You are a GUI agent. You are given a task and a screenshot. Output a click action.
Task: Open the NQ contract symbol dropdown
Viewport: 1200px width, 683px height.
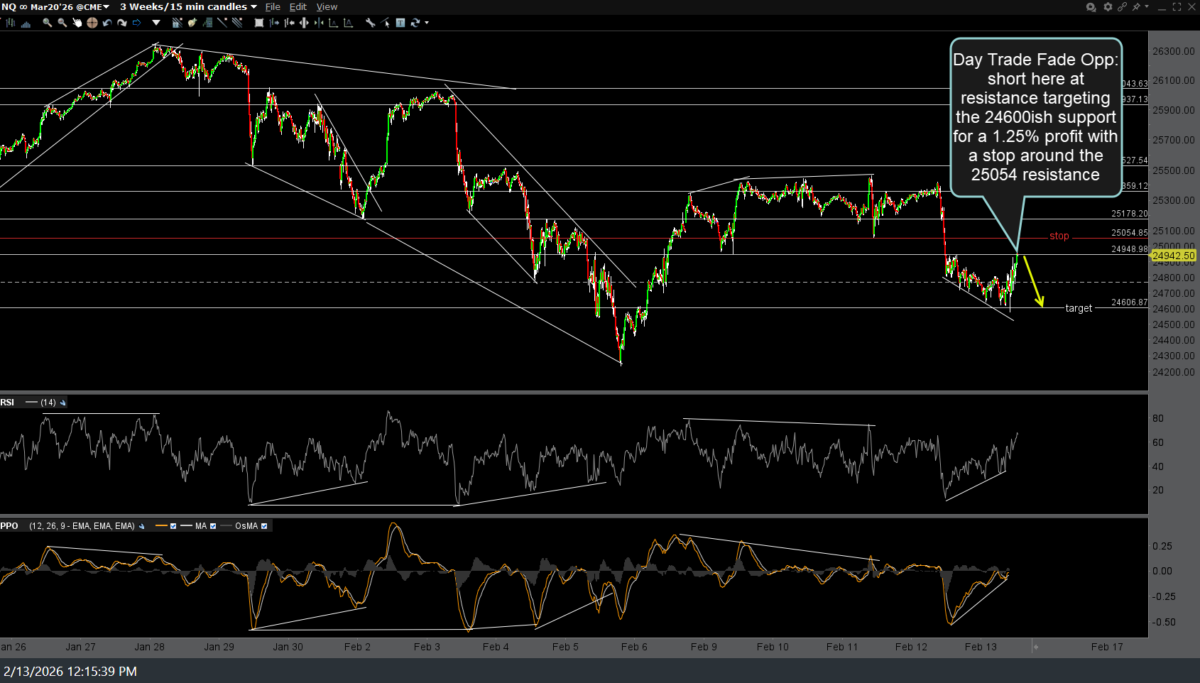(x=107, y=7)
